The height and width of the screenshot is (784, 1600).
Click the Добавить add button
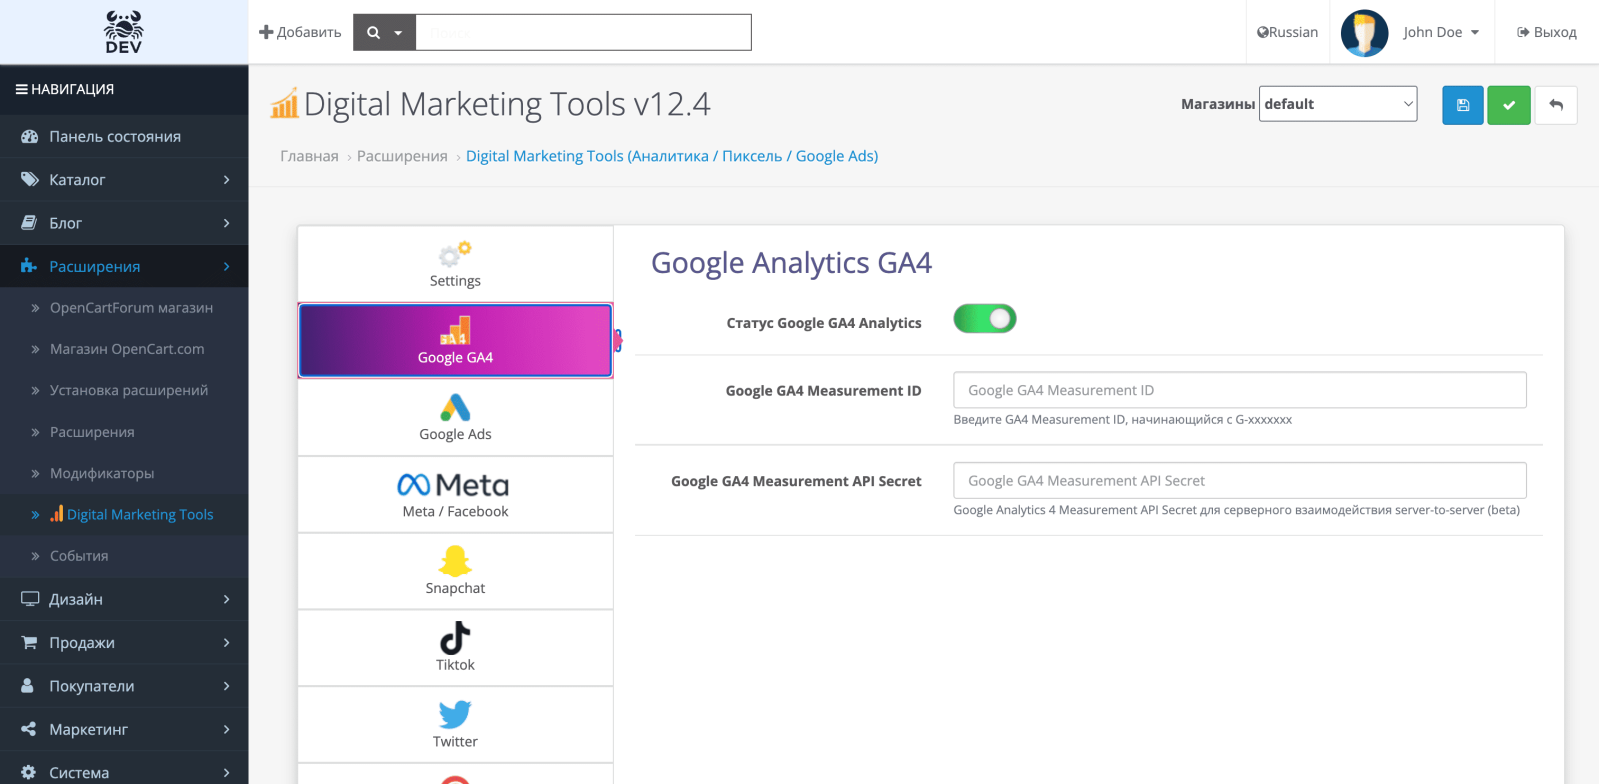[300, 32]
